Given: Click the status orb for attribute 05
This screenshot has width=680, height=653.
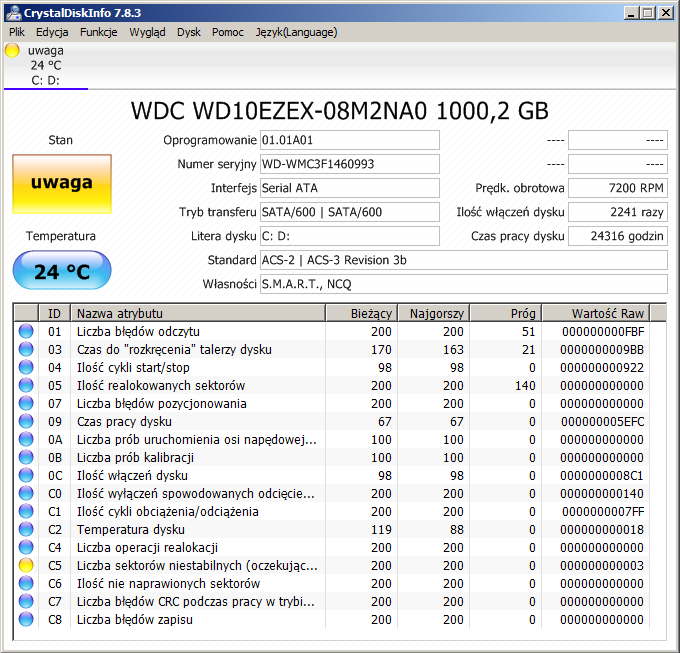Looking at the screenshot, I should click(x=26, y=385).
